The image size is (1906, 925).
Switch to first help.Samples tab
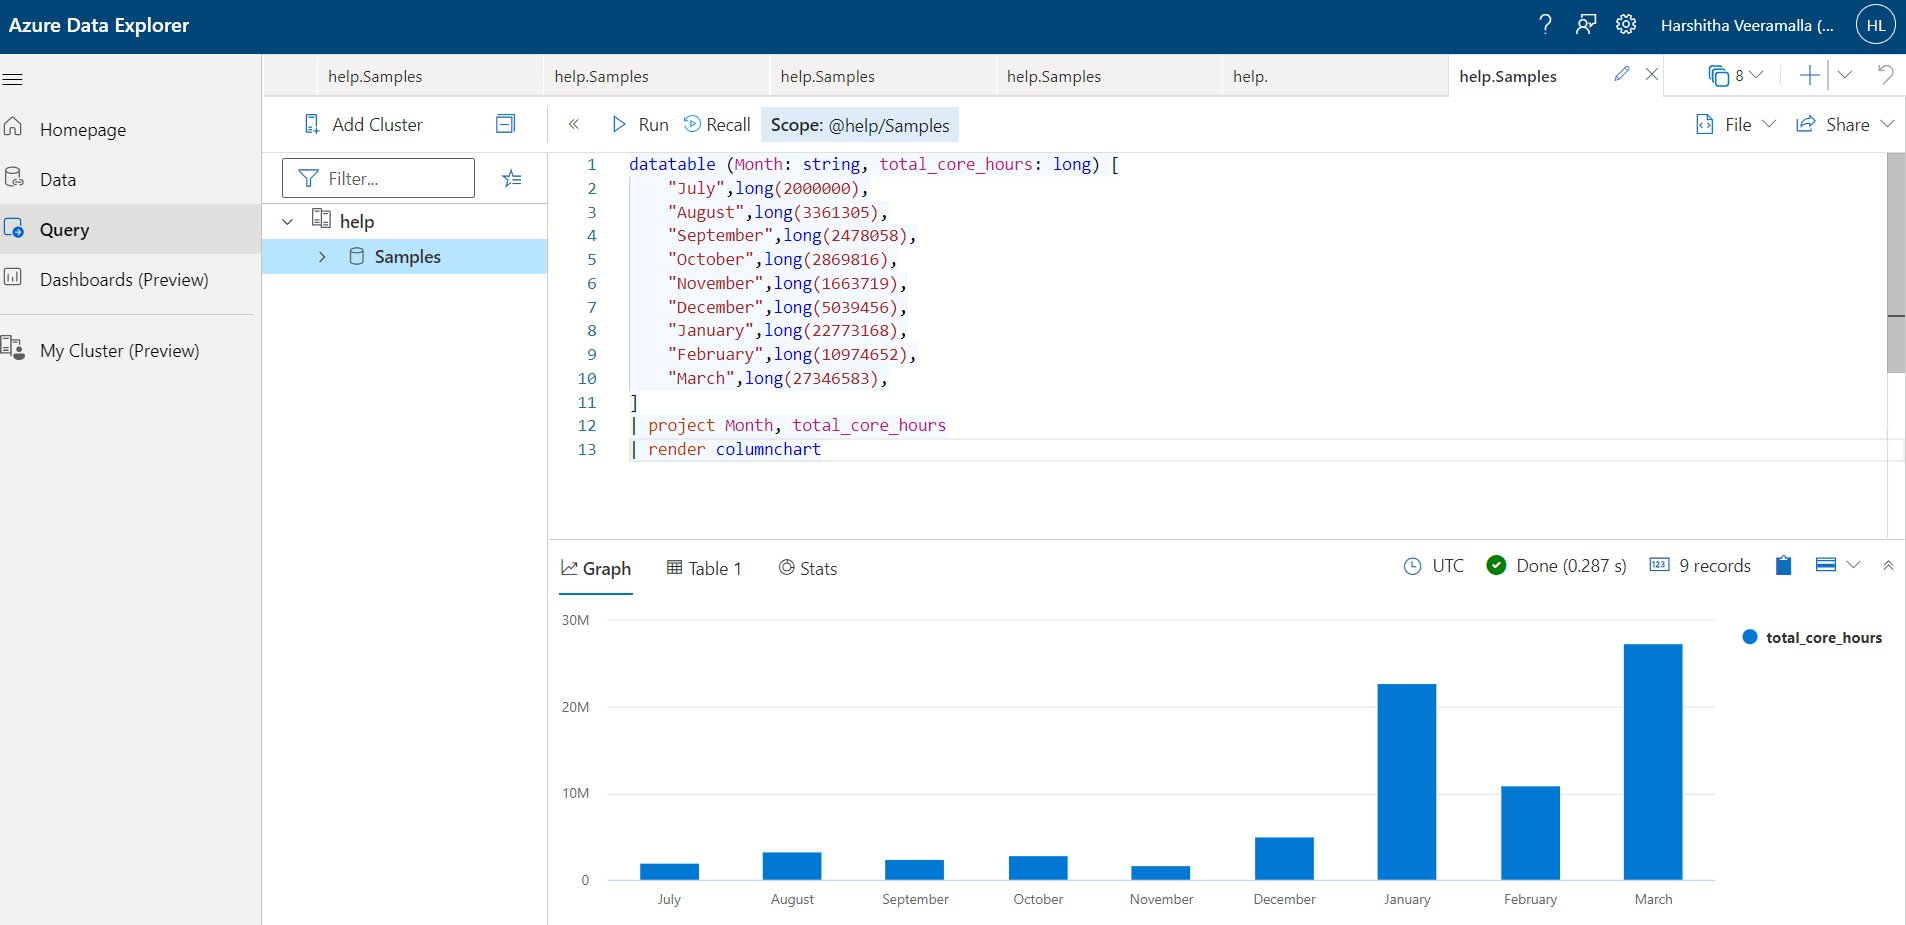pyautogui.click(x=375, y=76)
